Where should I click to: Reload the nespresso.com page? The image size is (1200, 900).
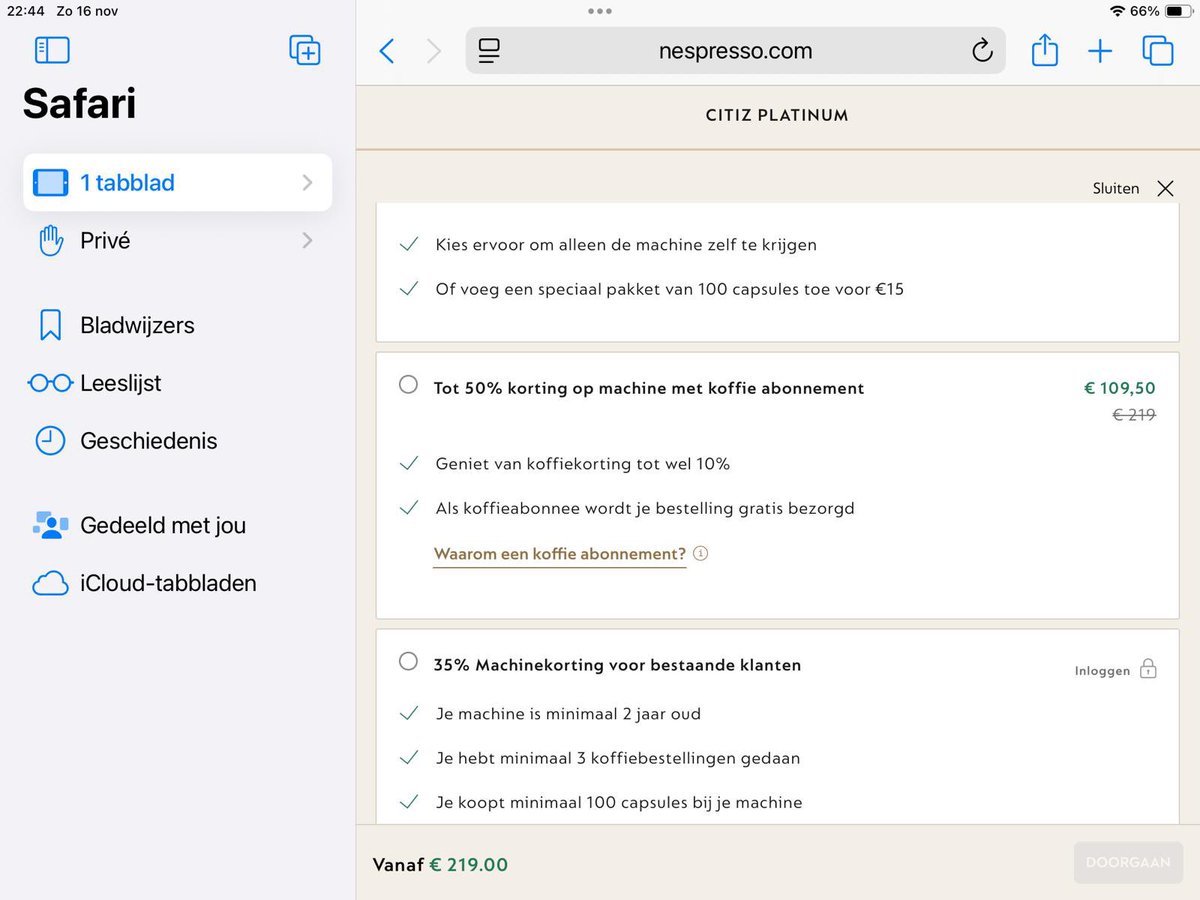[982, 51]
